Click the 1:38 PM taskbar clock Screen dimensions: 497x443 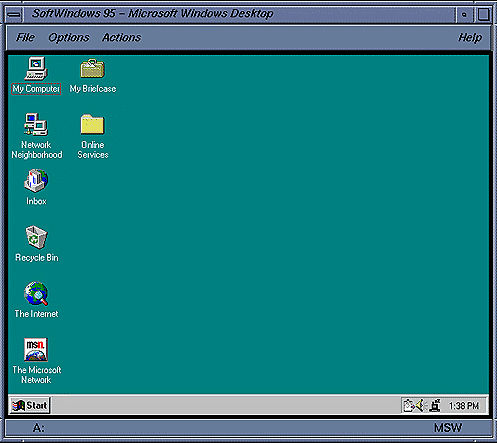[464, 406]
